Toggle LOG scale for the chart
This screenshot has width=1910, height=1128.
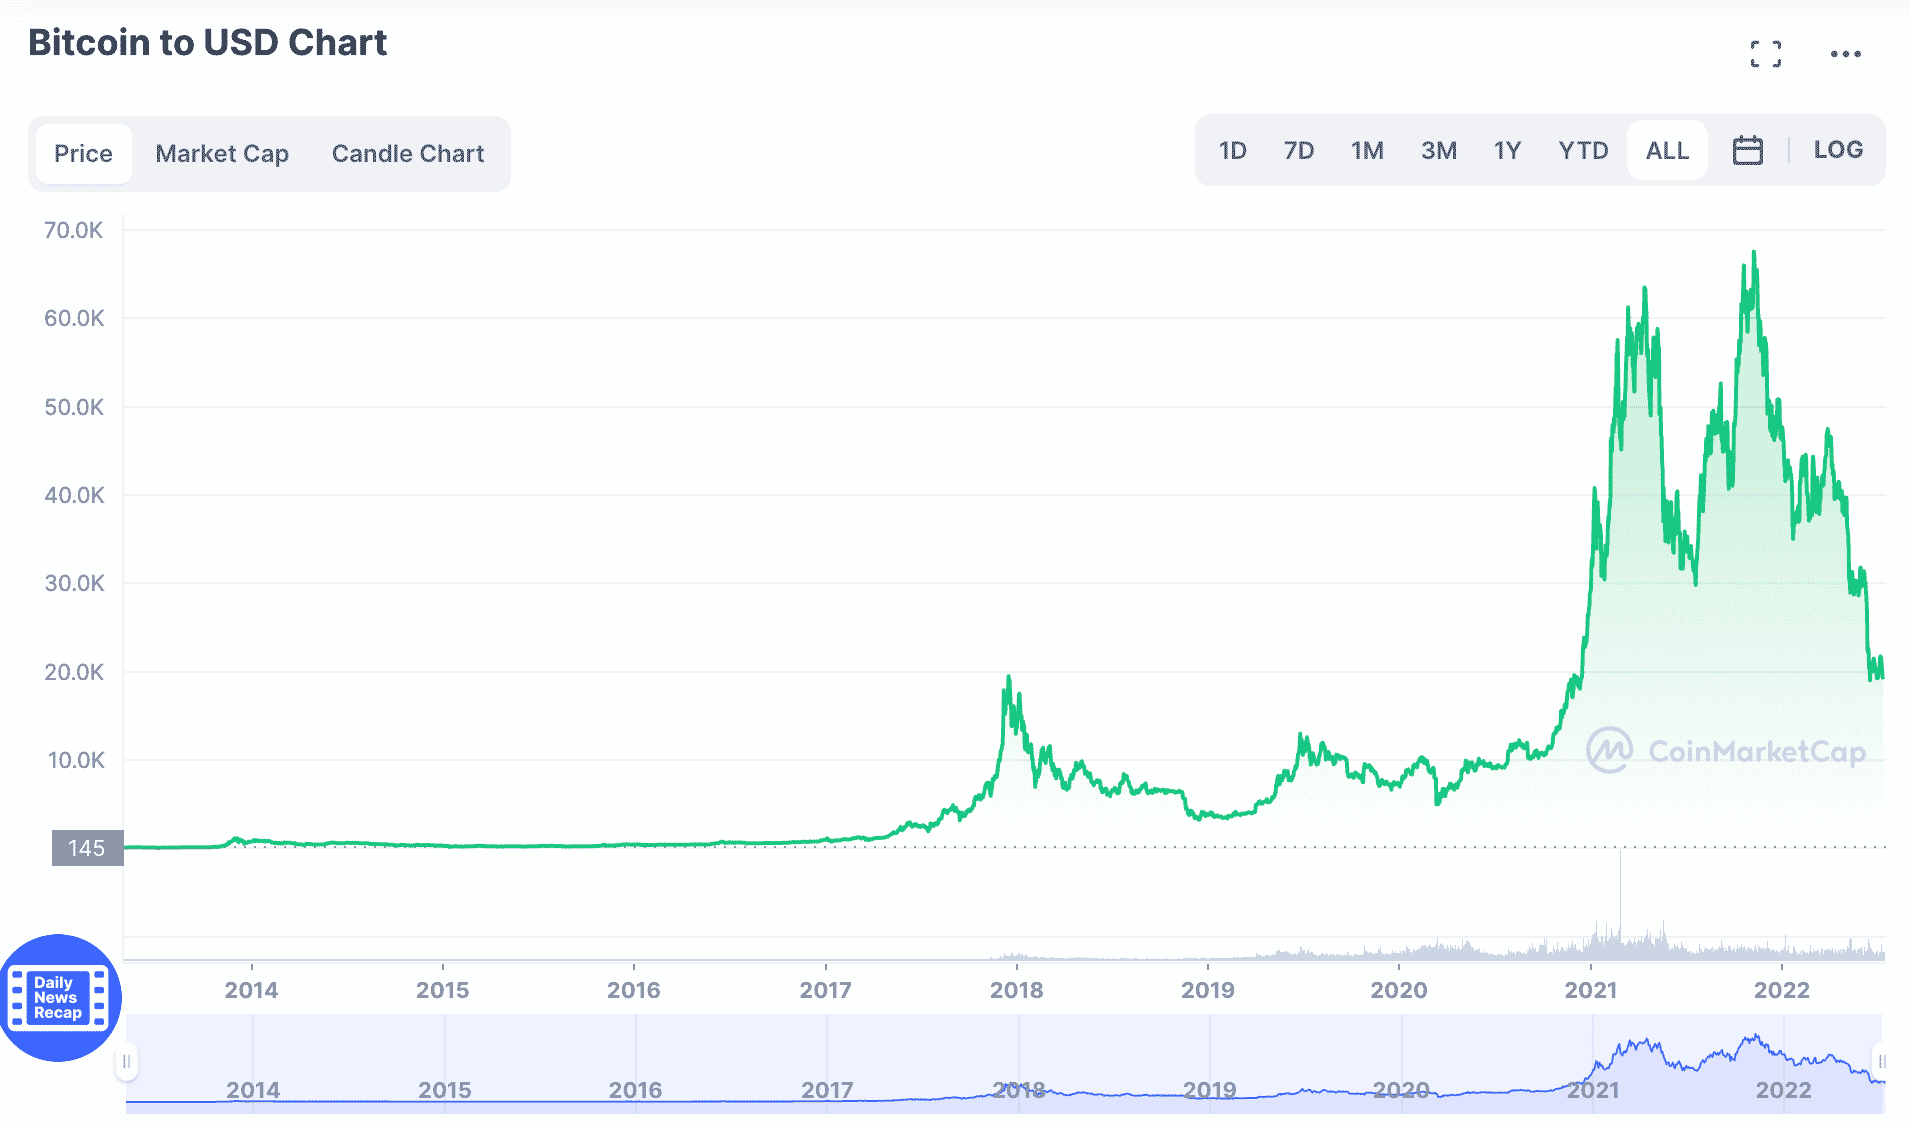1838,150
